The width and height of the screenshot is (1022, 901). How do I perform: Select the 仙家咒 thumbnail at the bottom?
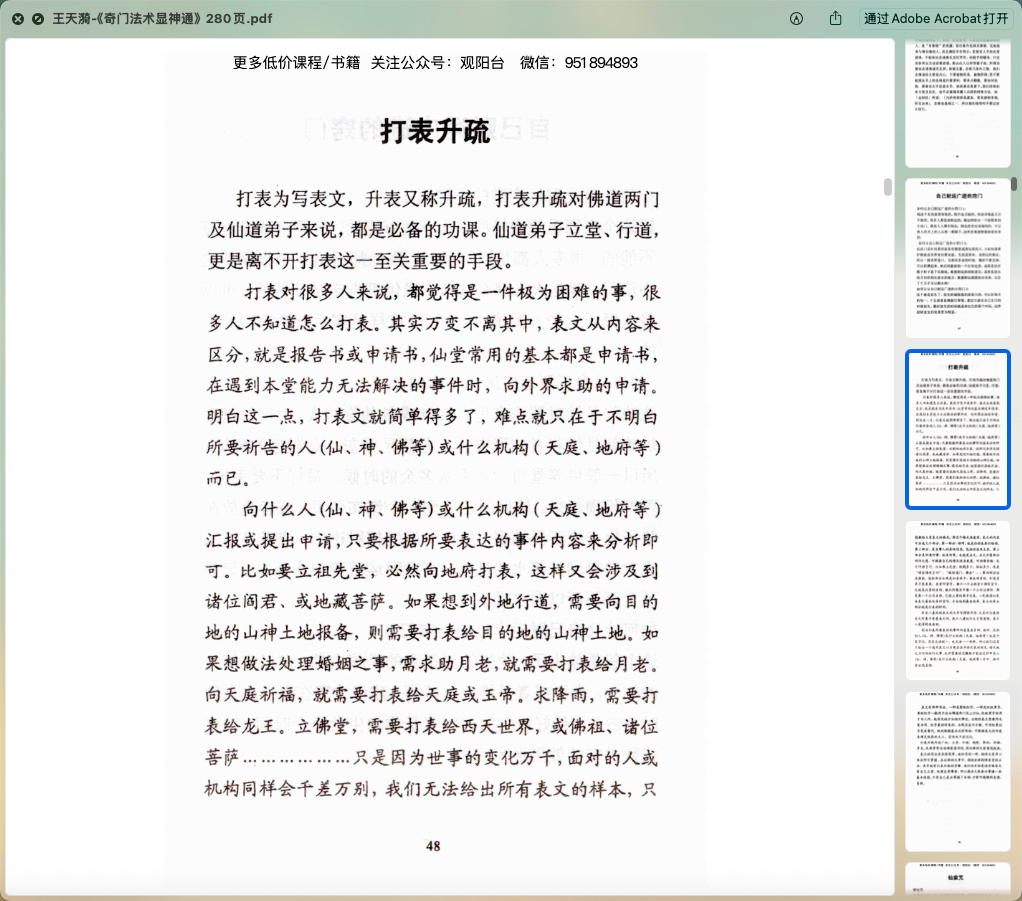click(x=957, y=878)
